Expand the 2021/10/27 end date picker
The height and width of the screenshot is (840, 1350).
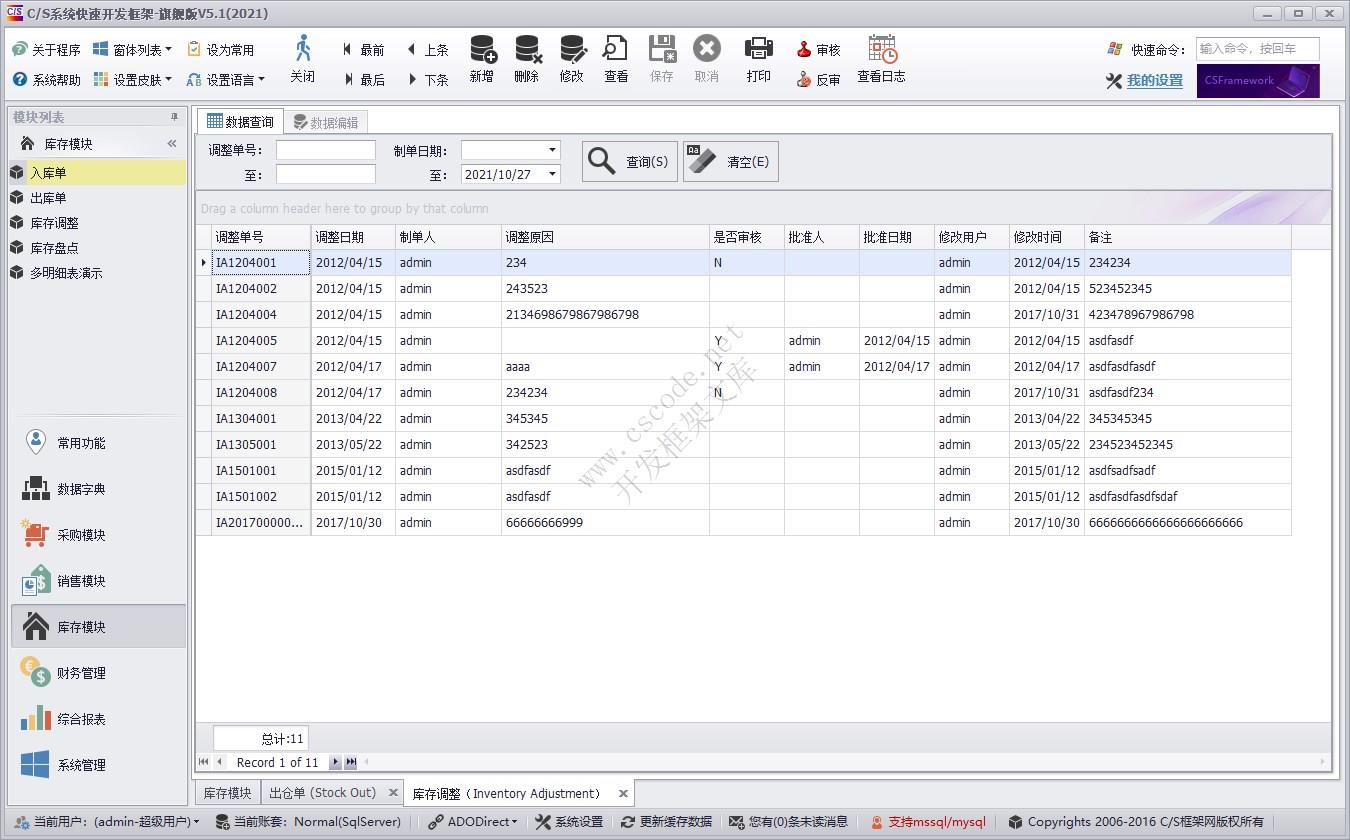pos(552,174)
